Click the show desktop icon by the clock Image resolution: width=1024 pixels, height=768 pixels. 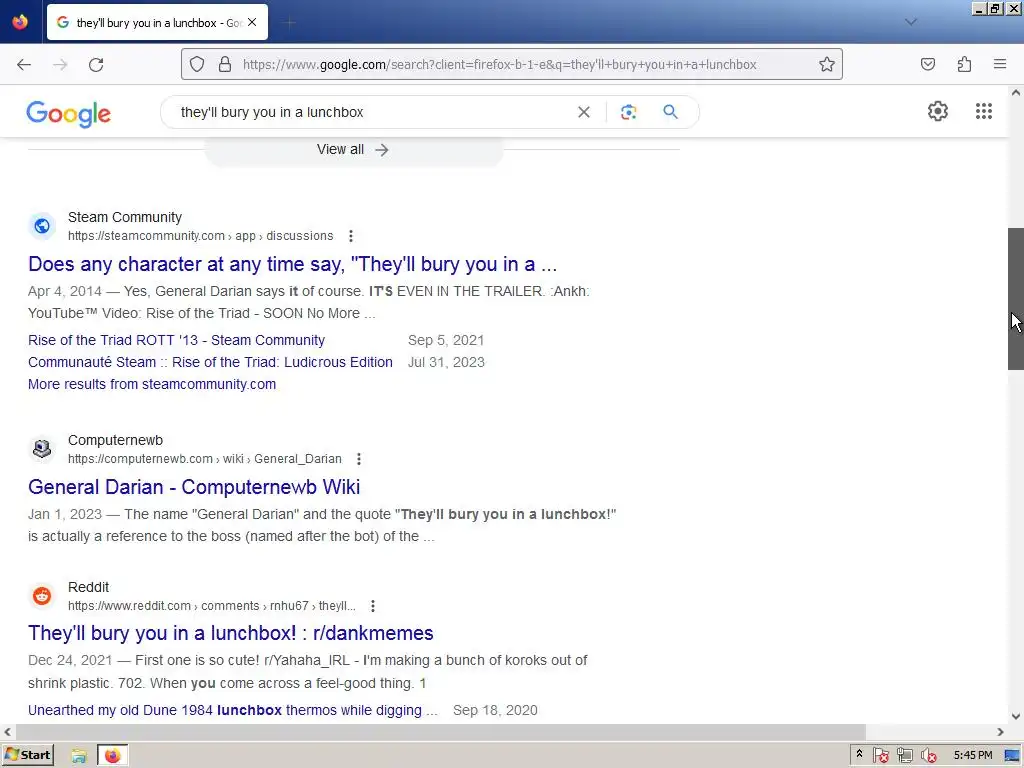point(1012,756)
